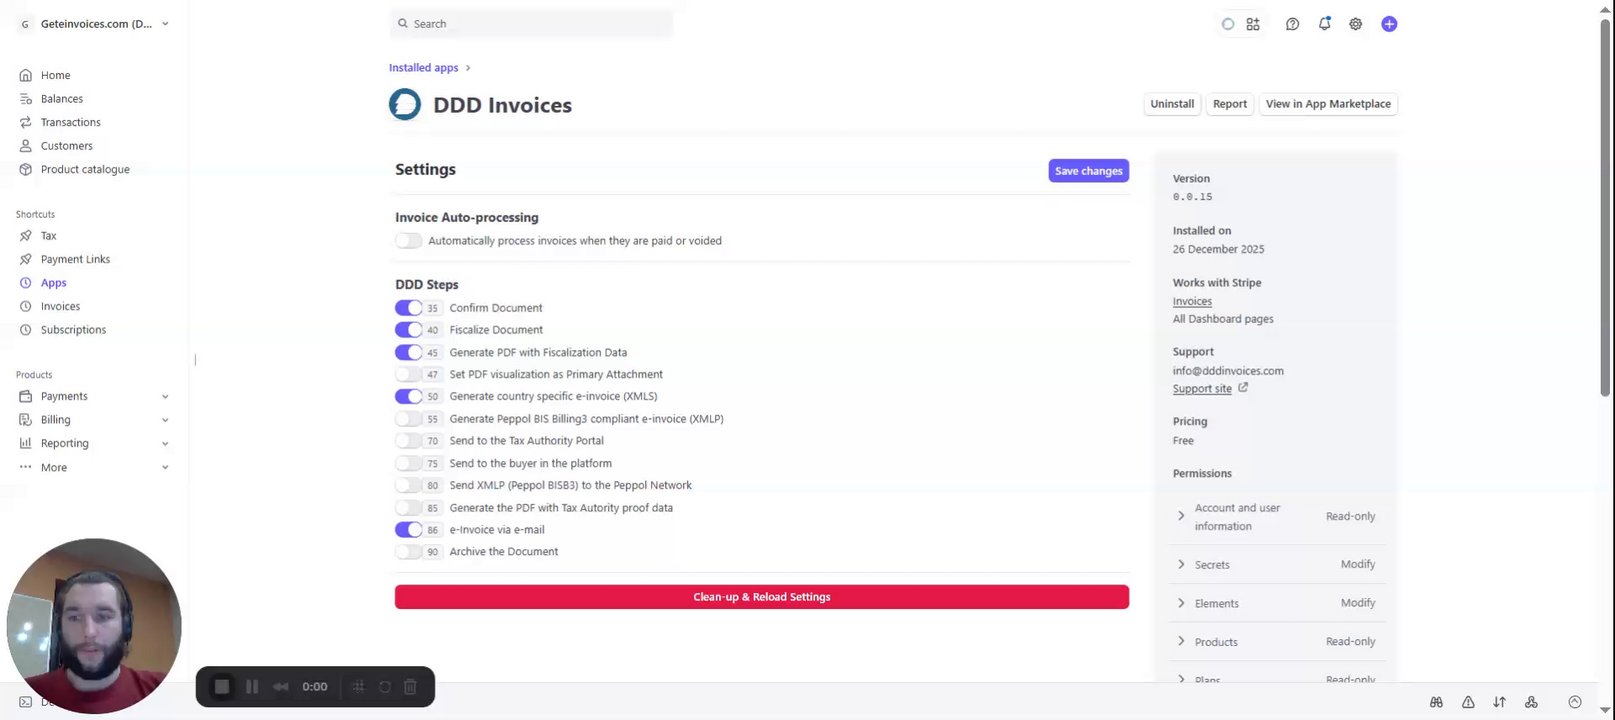
Task: Go to Customers in the sidebar
Action: coord(66,146)
